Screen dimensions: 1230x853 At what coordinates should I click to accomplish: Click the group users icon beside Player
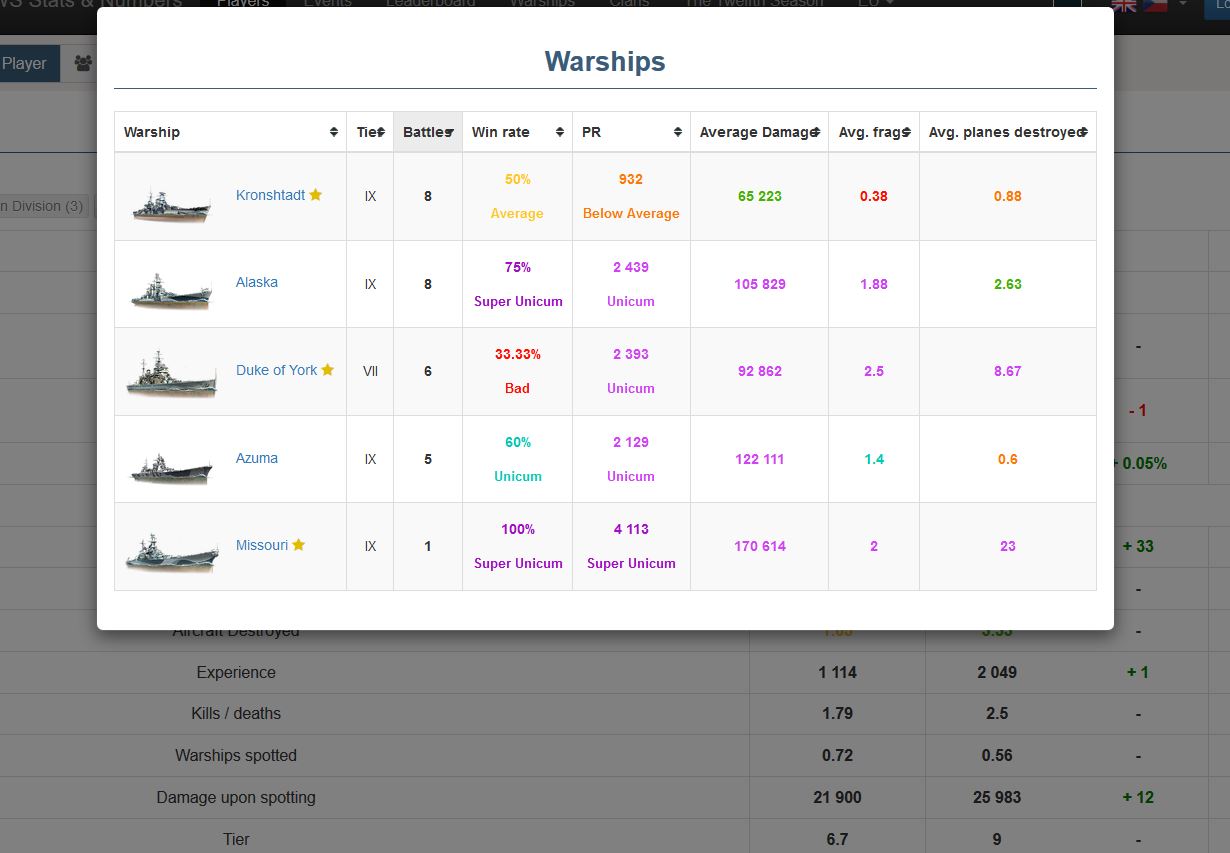(83, 63)
